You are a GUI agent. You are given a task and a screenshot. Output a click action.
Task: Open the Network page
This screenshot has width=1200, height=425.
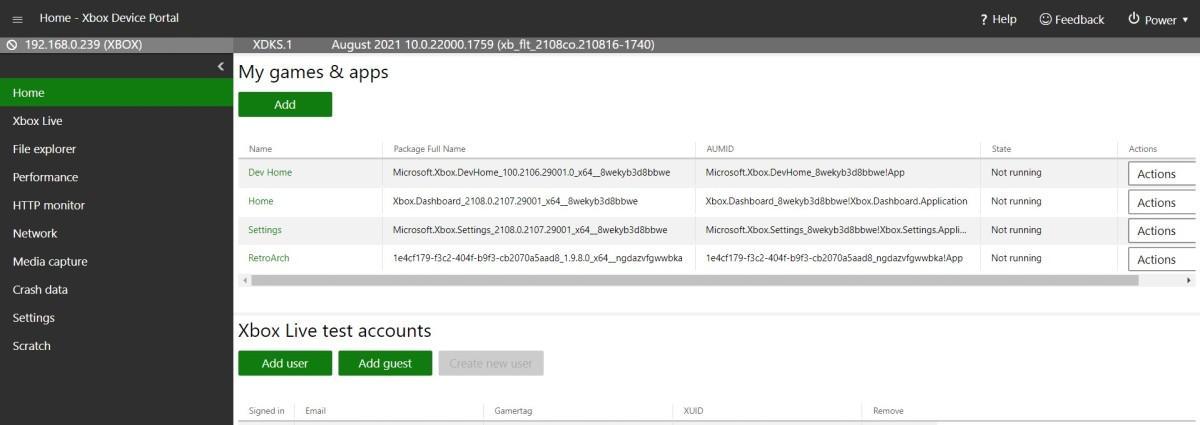[116, 232]
